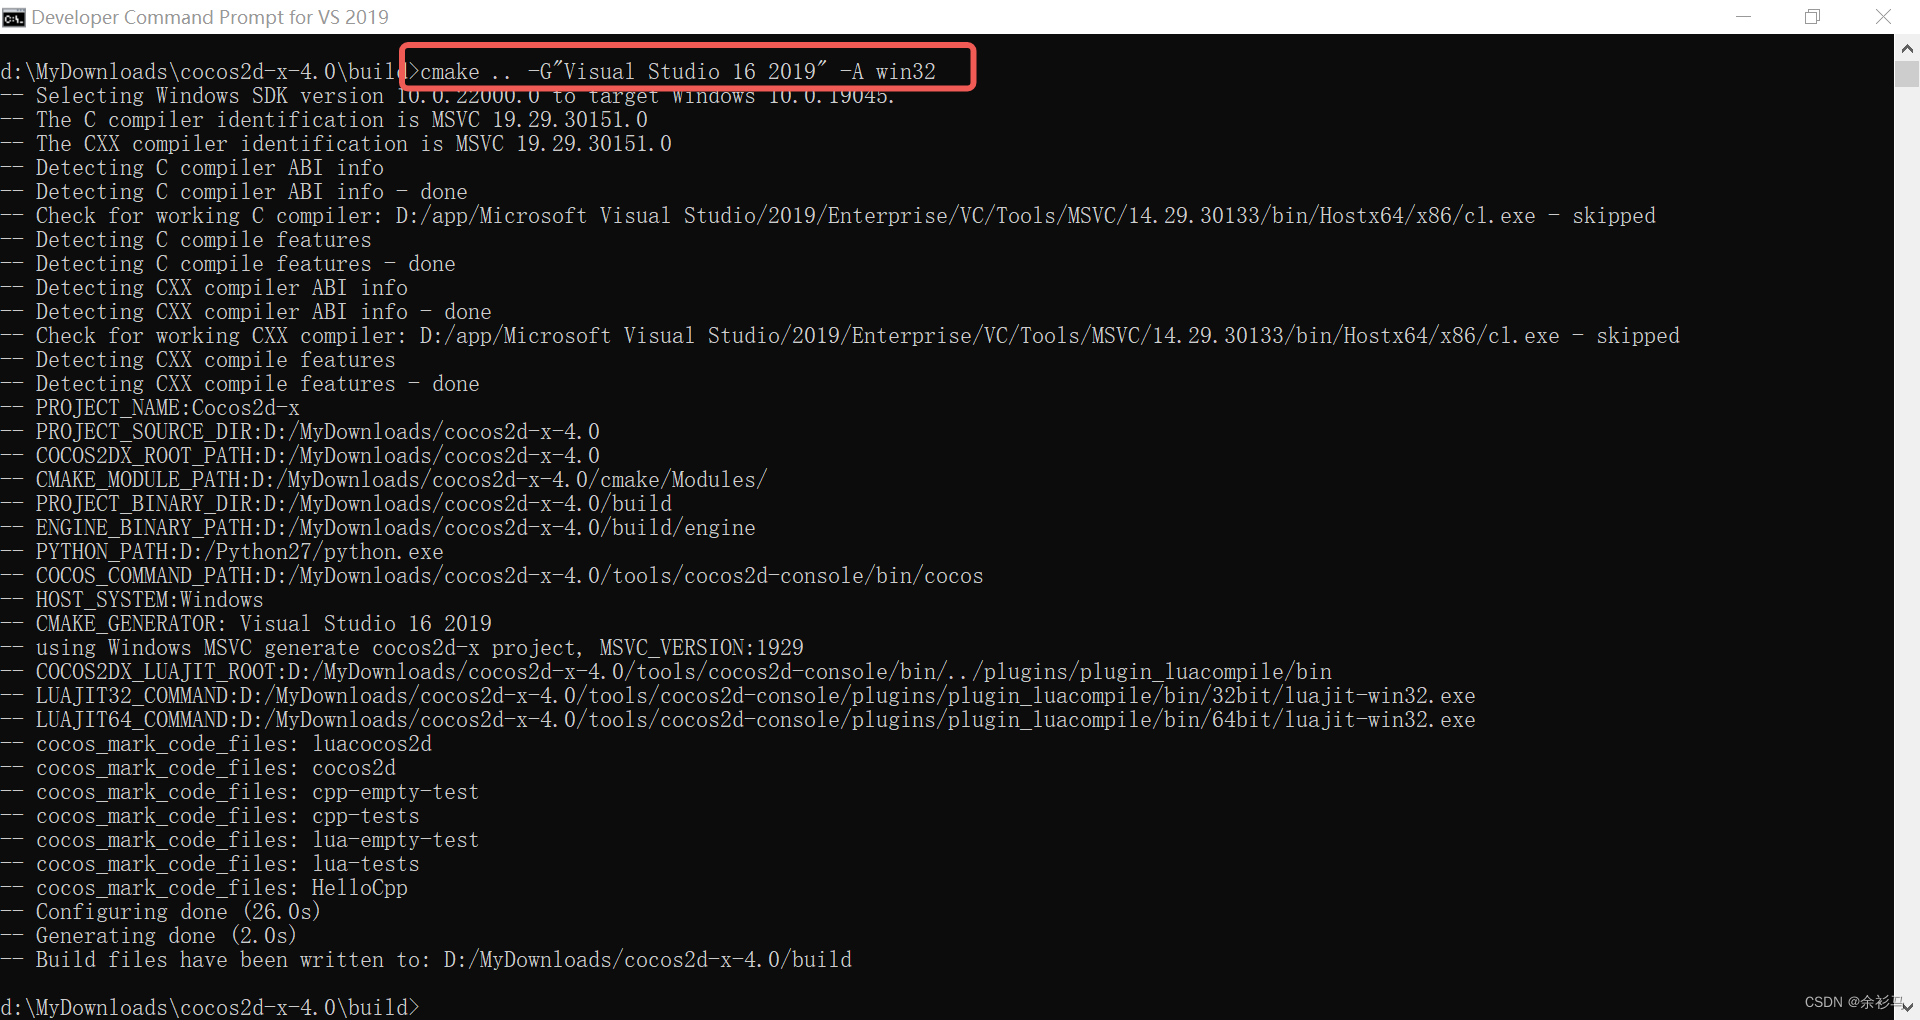Restore down the command prompt window

[1812, 17]
